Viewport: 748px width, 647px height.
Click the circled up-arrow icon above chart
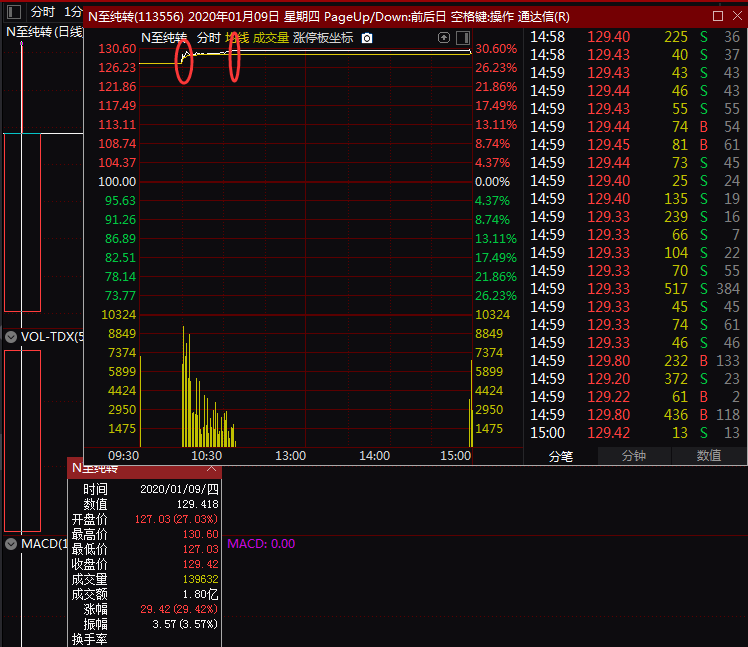pos(444,38)
